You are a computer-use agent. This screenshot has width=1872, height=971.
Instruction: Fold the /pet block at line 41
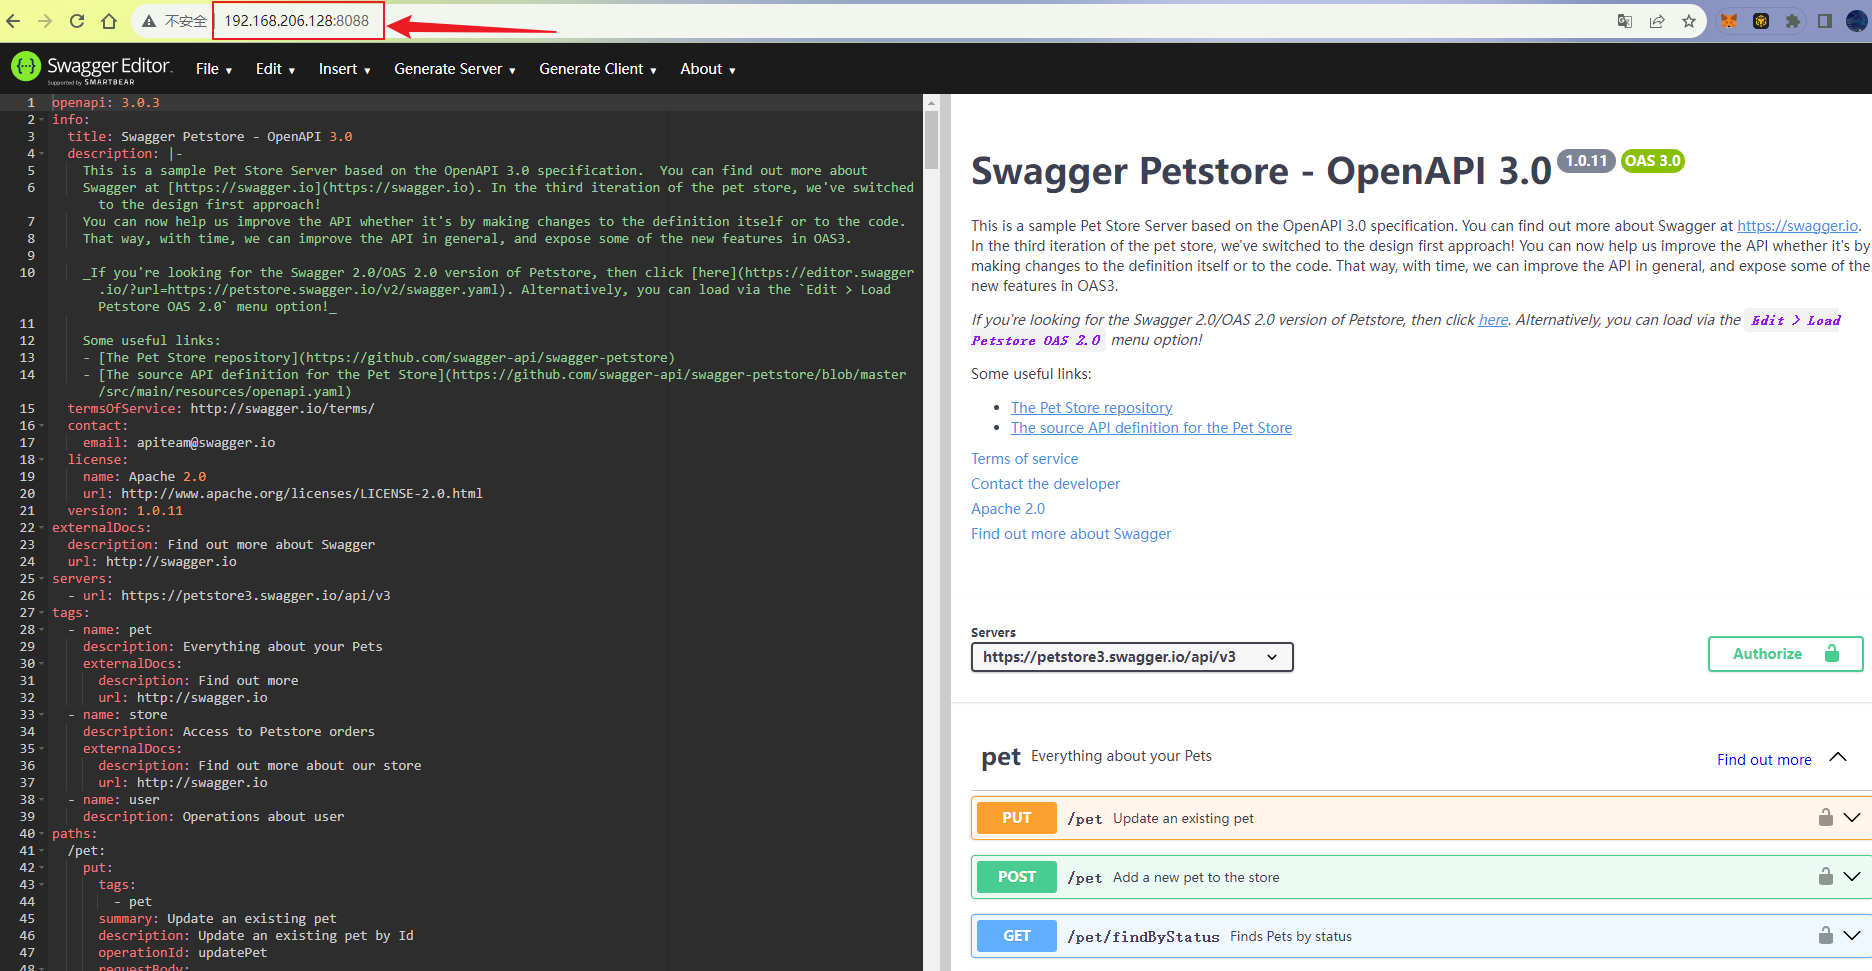click(42, 851)
